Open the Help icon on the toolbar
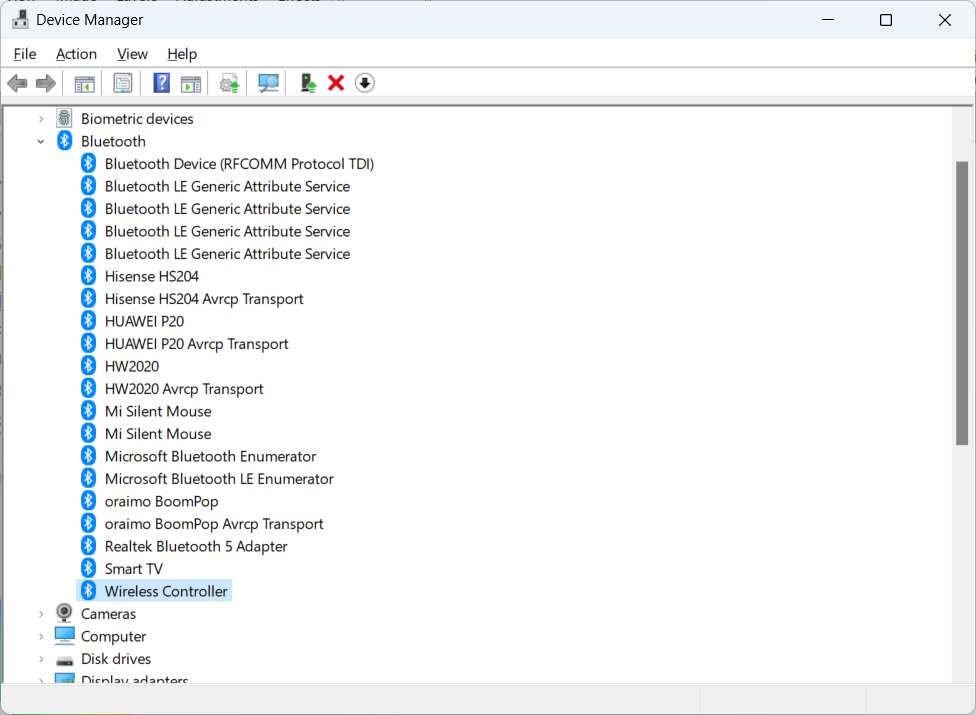This screenshot has width=976, height=715. click(x=160, y=82)
